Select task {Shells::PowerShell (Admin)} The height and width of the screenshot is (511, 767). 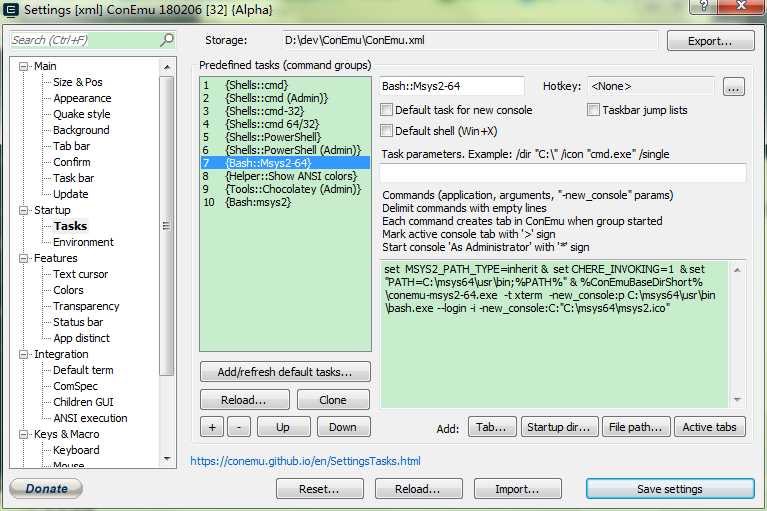coord(285,150)
